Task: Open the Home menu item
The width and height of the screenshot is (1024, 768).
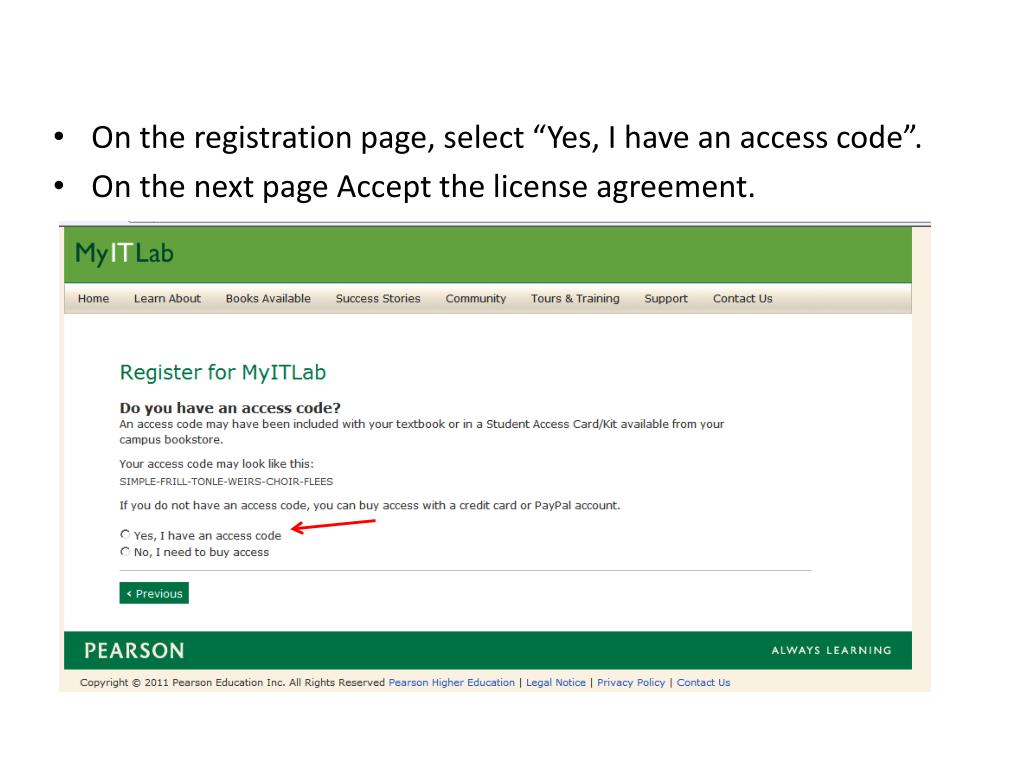Action: click(x=93, y=298)
